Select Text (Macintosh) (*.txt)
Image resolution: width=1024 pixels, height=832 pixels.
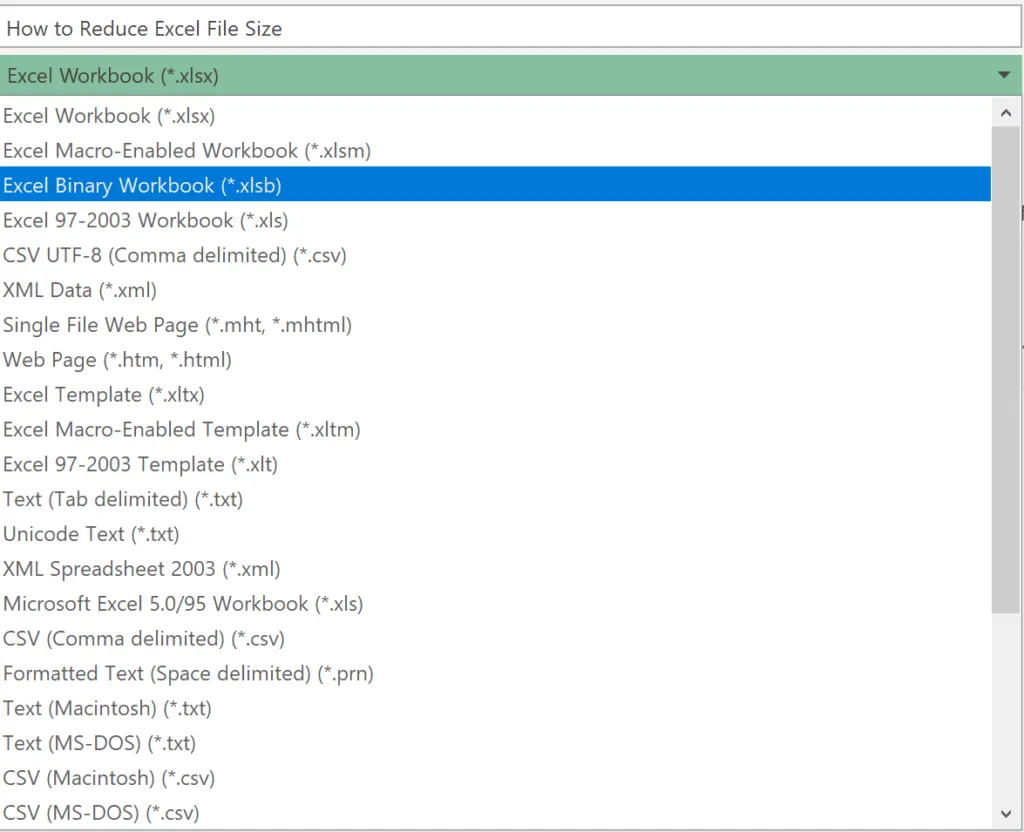point(496,708)
